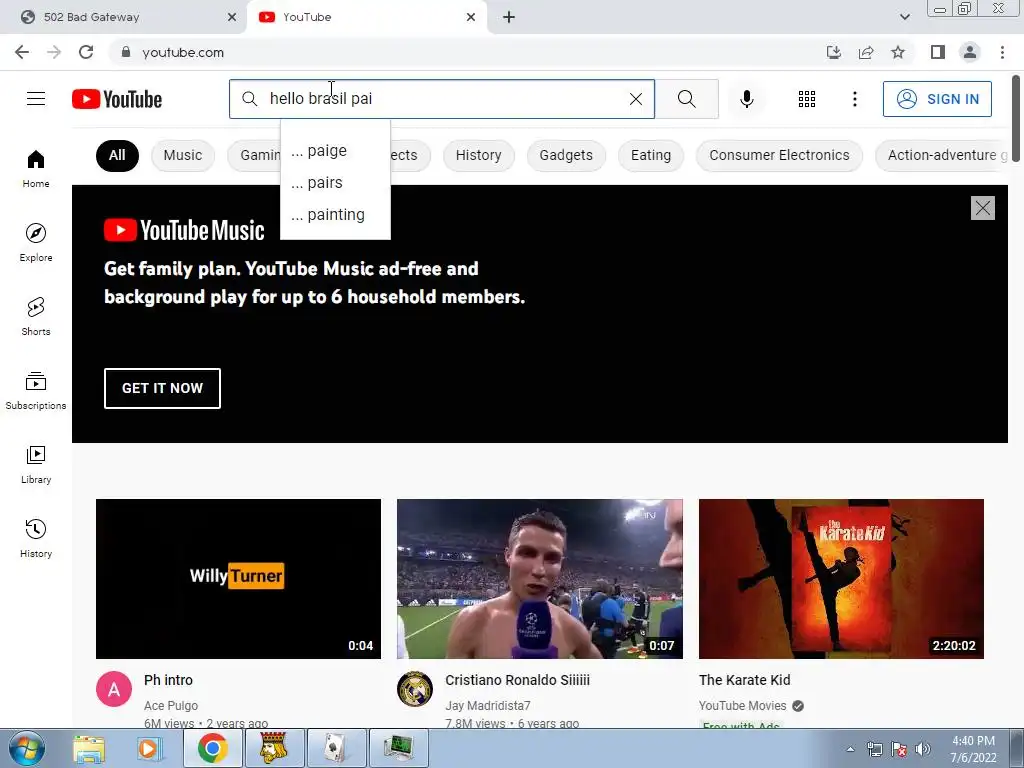The image size is (1024, 768).
Task: Dismiss the YouTube Music banner
Action: coord(983,208)
